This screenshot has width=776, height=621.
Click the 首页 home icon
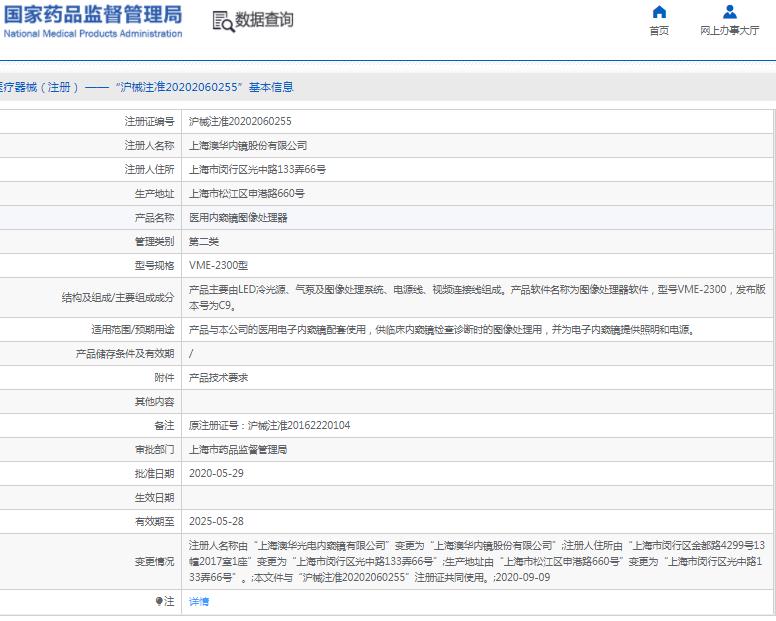coord(659,13)
